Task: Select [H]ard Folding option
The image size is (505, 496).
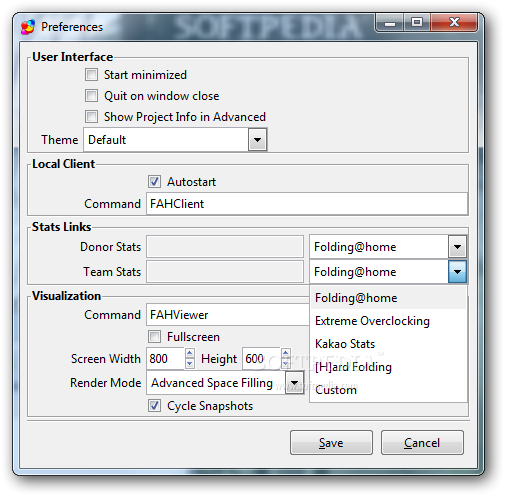Action: [388, 367]
